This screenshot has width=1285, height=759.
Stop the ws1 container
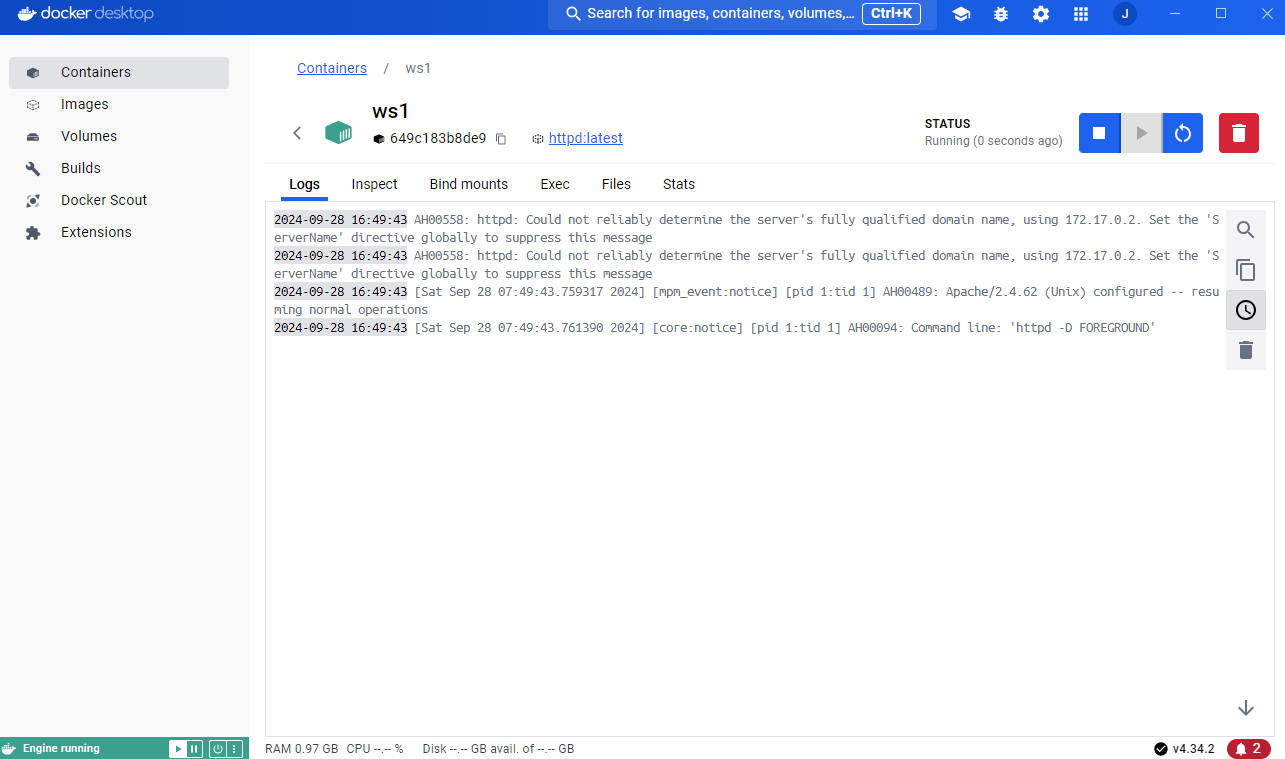click(x=1099, y=133)
